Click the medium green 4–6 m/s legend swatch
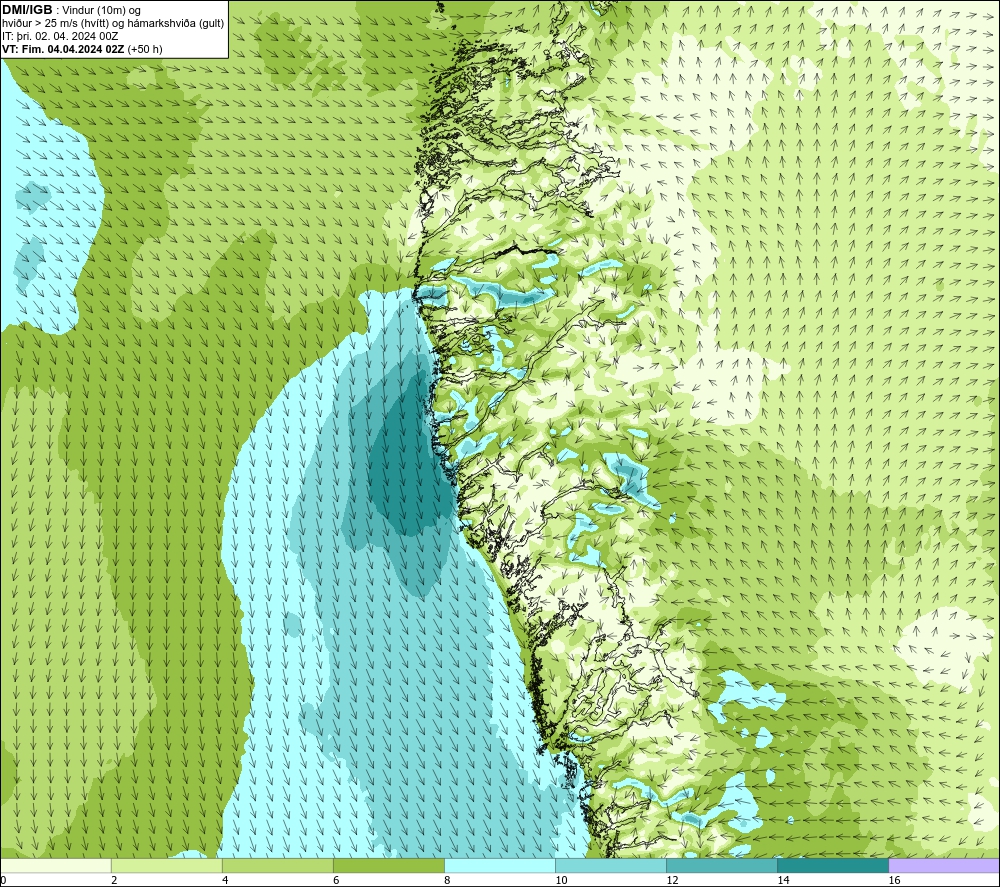The height and width of the screenshot is (887, 1000). [278, 866]
